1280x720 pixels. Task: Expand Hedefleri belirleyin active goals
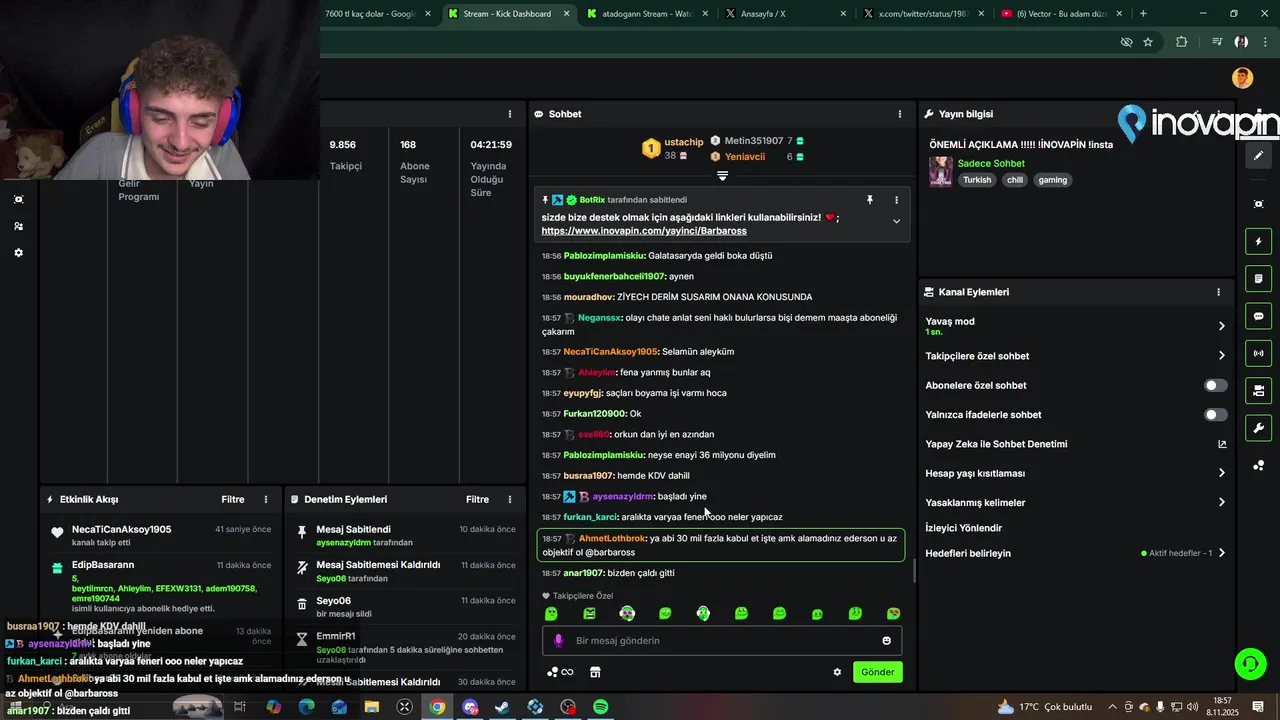coord(1221,553)
